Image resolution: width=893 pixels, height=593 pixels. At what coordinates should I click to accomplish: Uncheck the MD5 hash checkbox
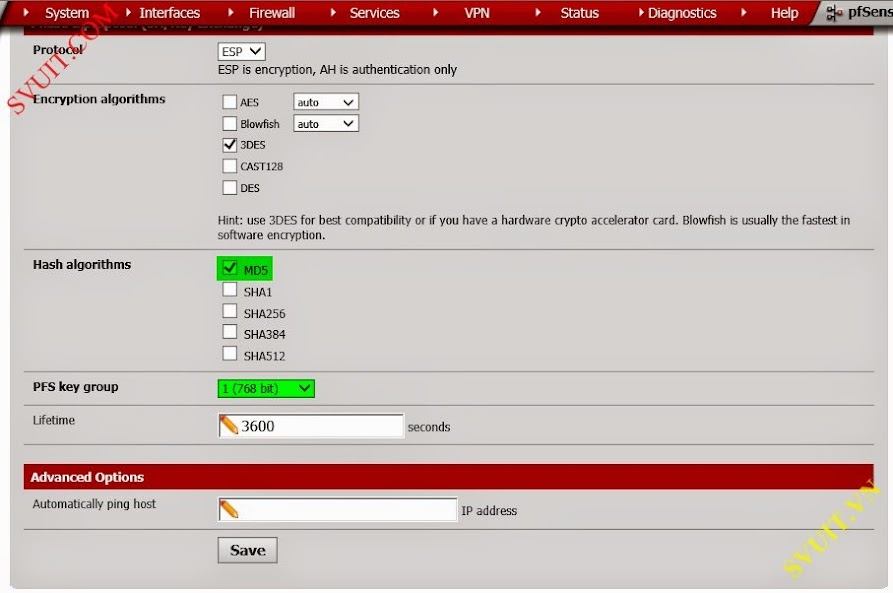tap(230, 268)
